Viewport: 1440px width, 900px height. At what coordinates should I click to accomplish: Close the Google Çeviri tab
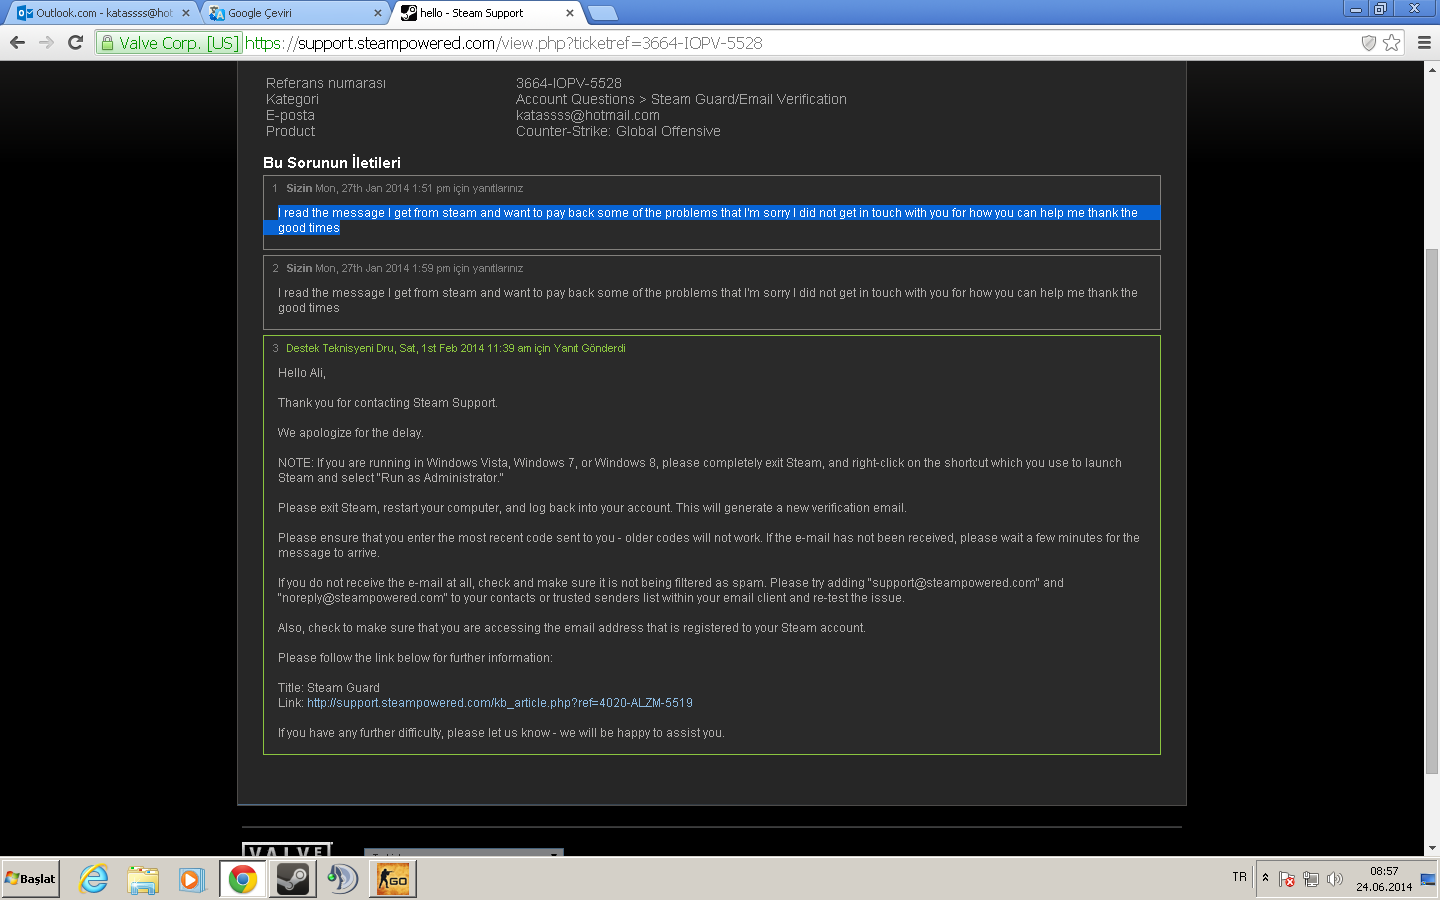tap(377, 13)
